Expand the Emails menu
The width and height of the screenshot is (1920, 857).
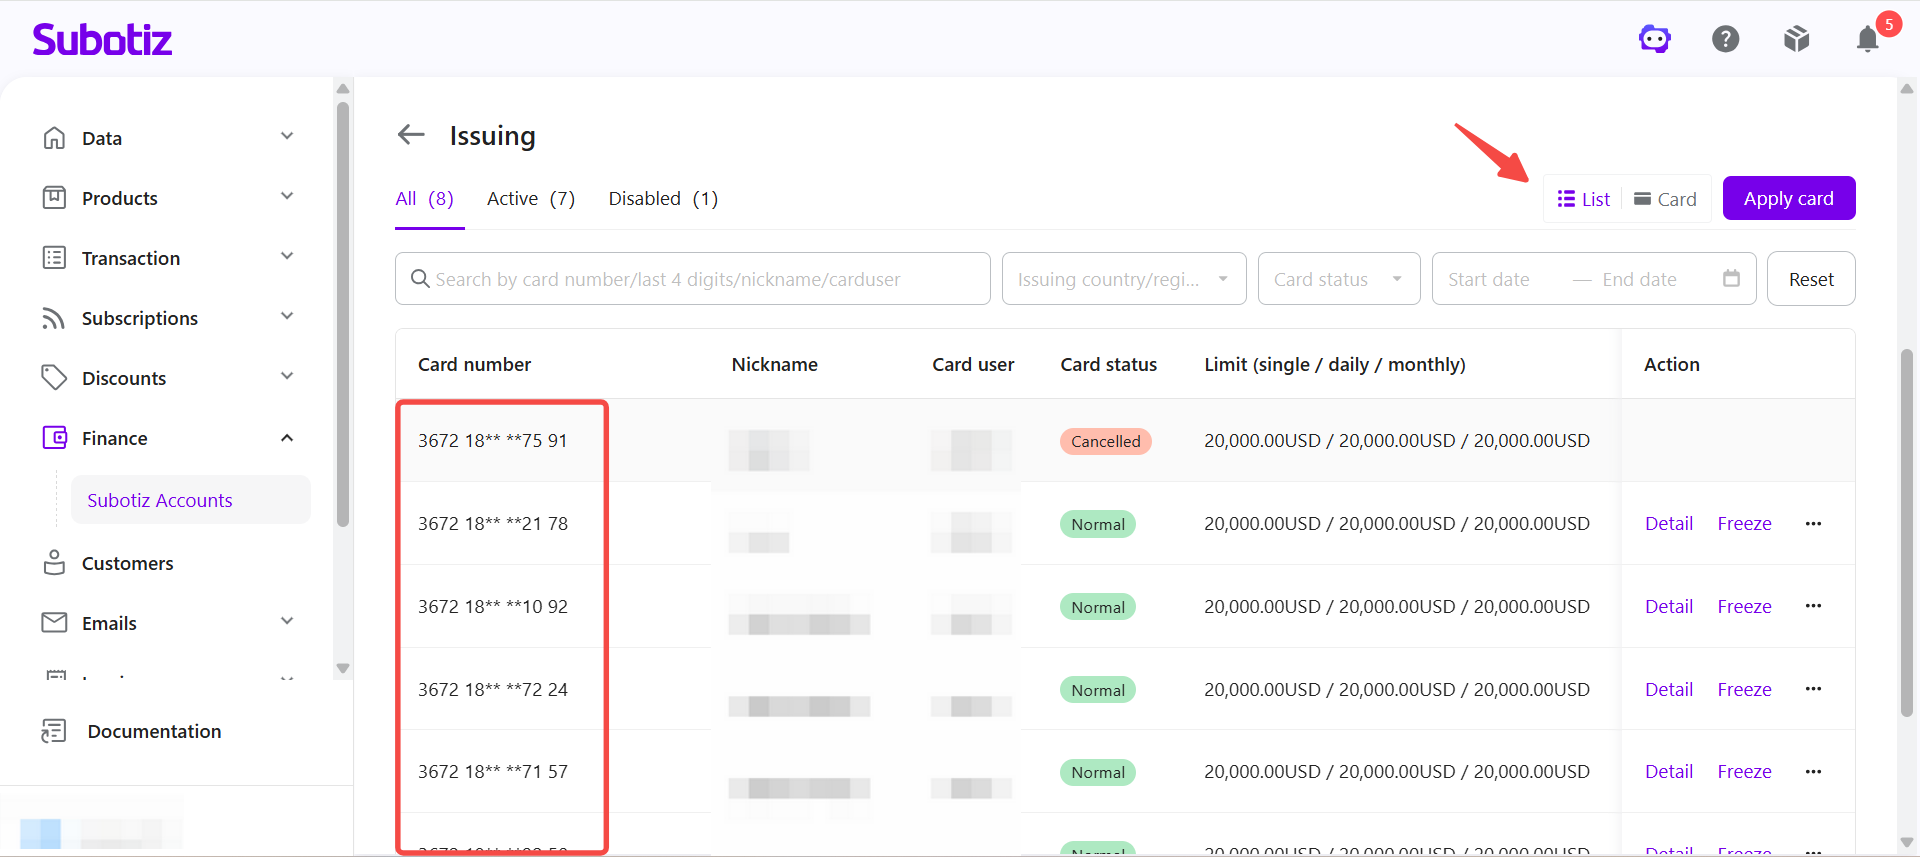coord(287,622)
